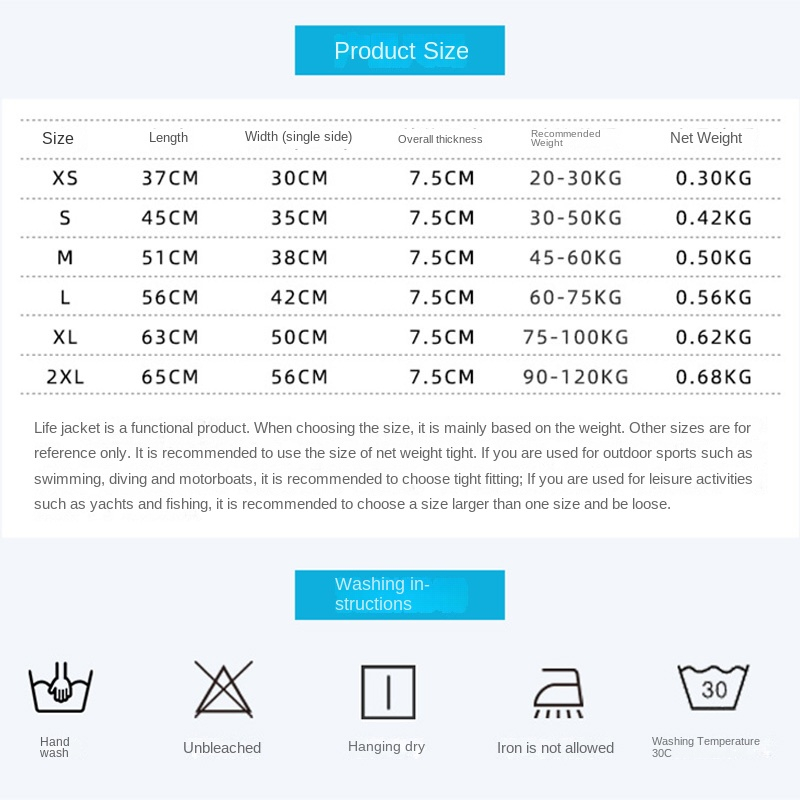
Task: Click the Size column header
Action: click(58, 138)
